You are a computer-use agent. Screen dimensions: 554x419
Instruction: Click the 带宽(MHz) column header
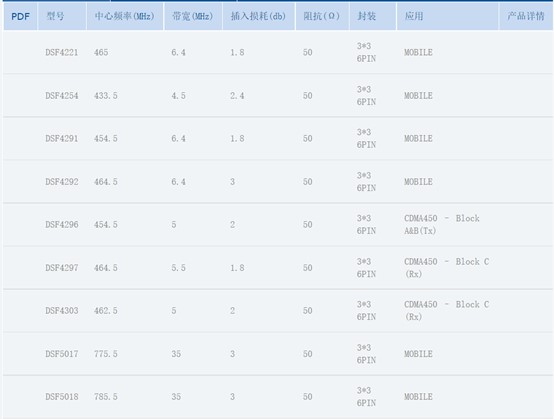(193, 16)
